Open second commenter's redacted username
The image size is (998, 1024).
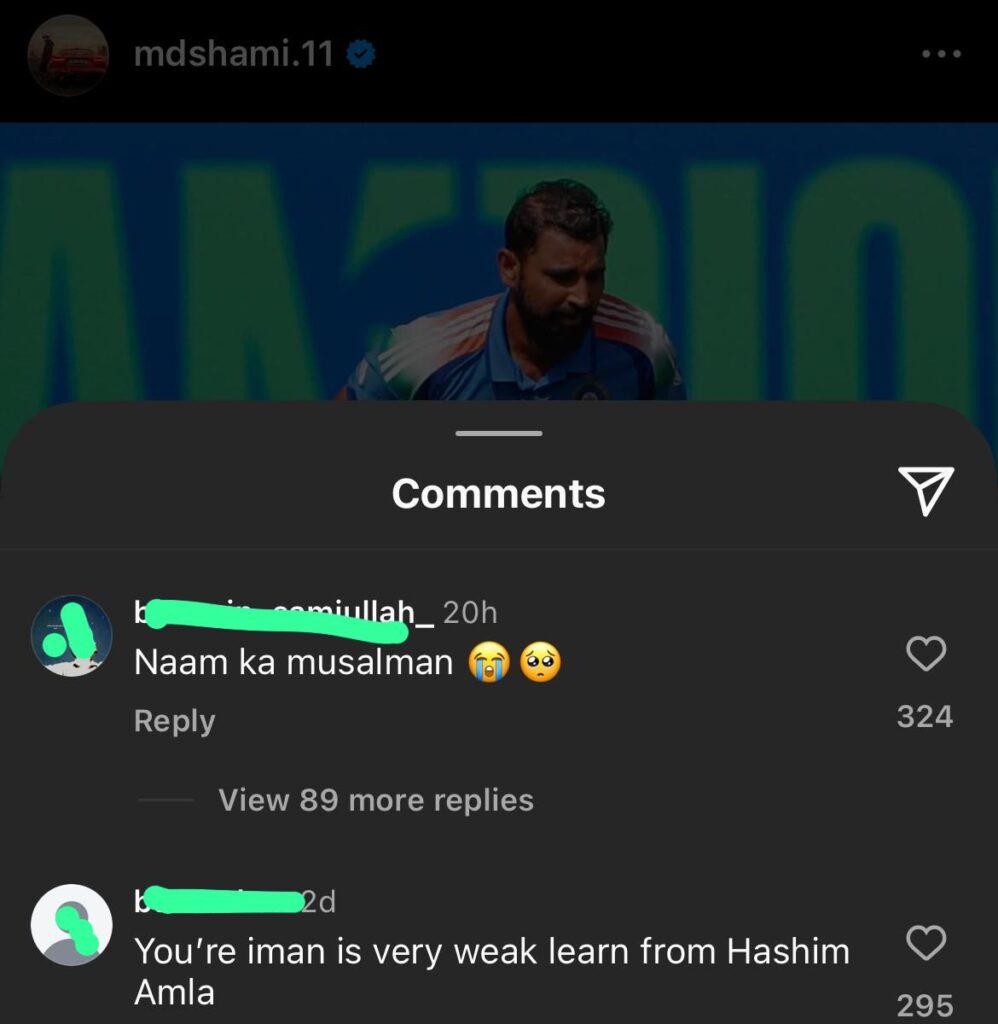[x=217, y=901]
